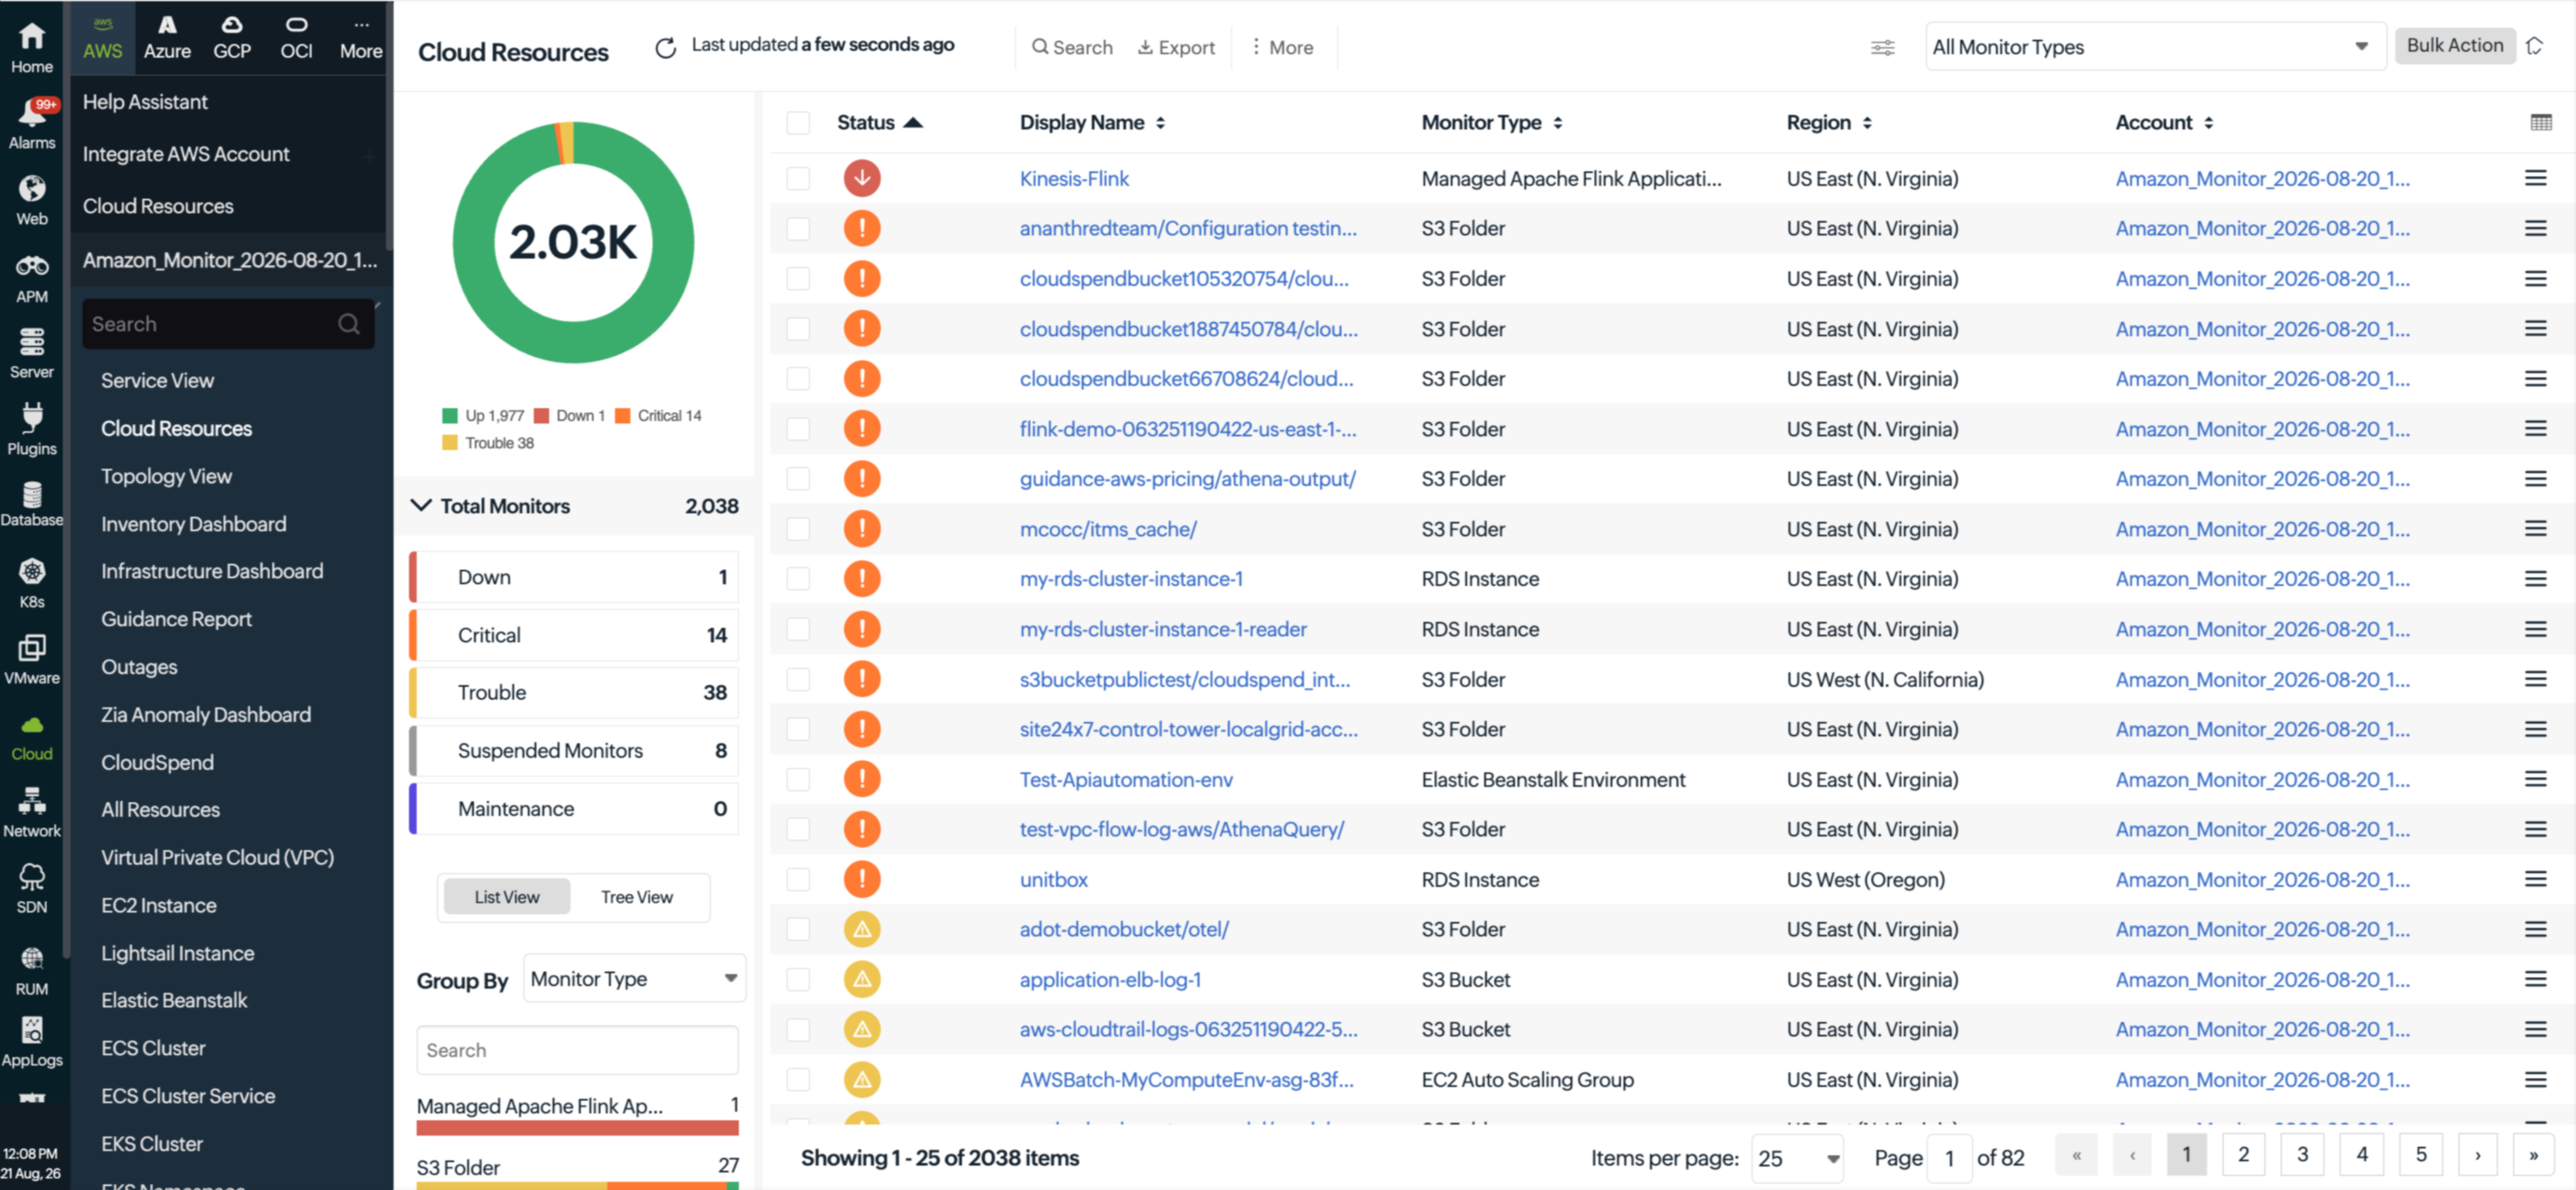
Task: Switch to the Tree View tab
Action: point(637,897)
